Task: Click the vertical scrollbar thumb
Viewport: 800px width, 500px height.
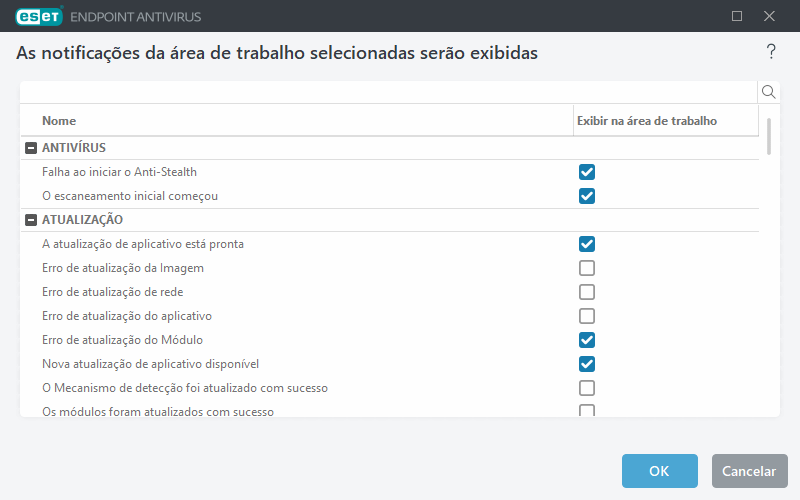Action: click(x=768, y=136)
